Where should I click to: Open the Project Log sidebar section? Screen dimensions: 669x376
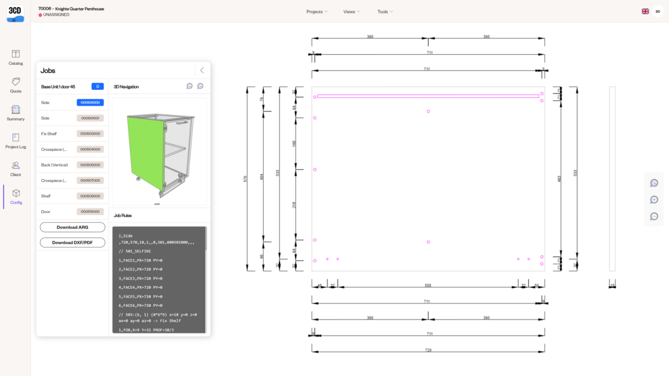[x=16, y=141]
